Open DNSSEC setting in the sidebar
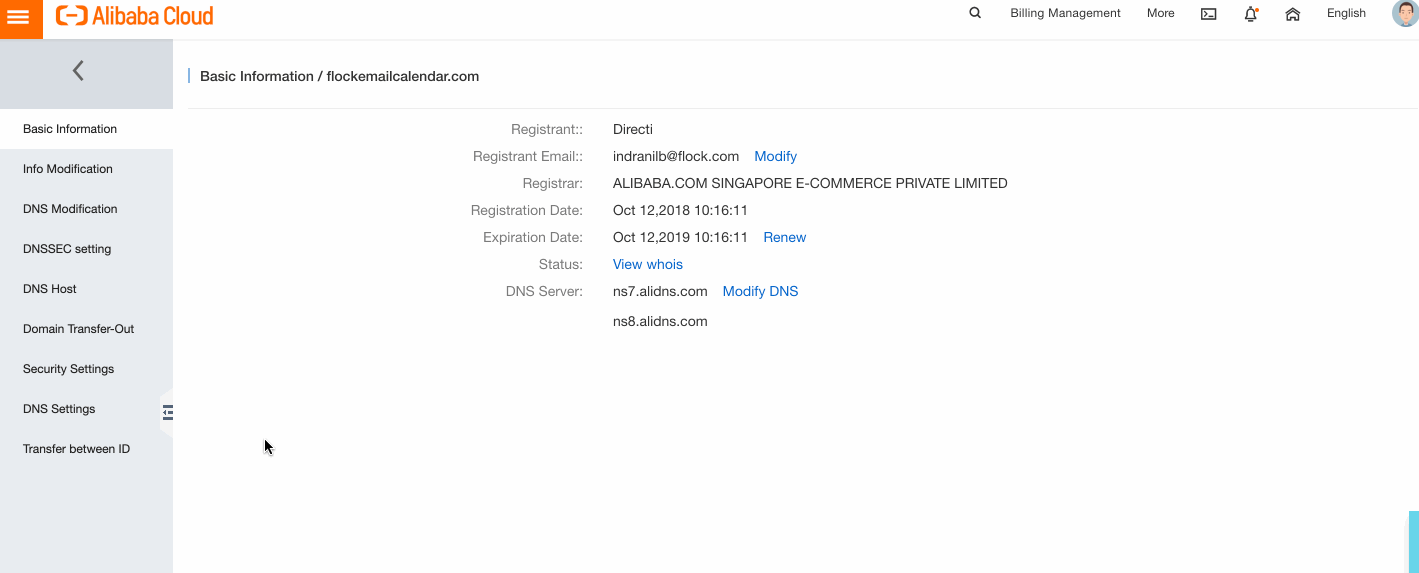The image size is (1419, 573). pyautogui.click(x=86, y=249)
